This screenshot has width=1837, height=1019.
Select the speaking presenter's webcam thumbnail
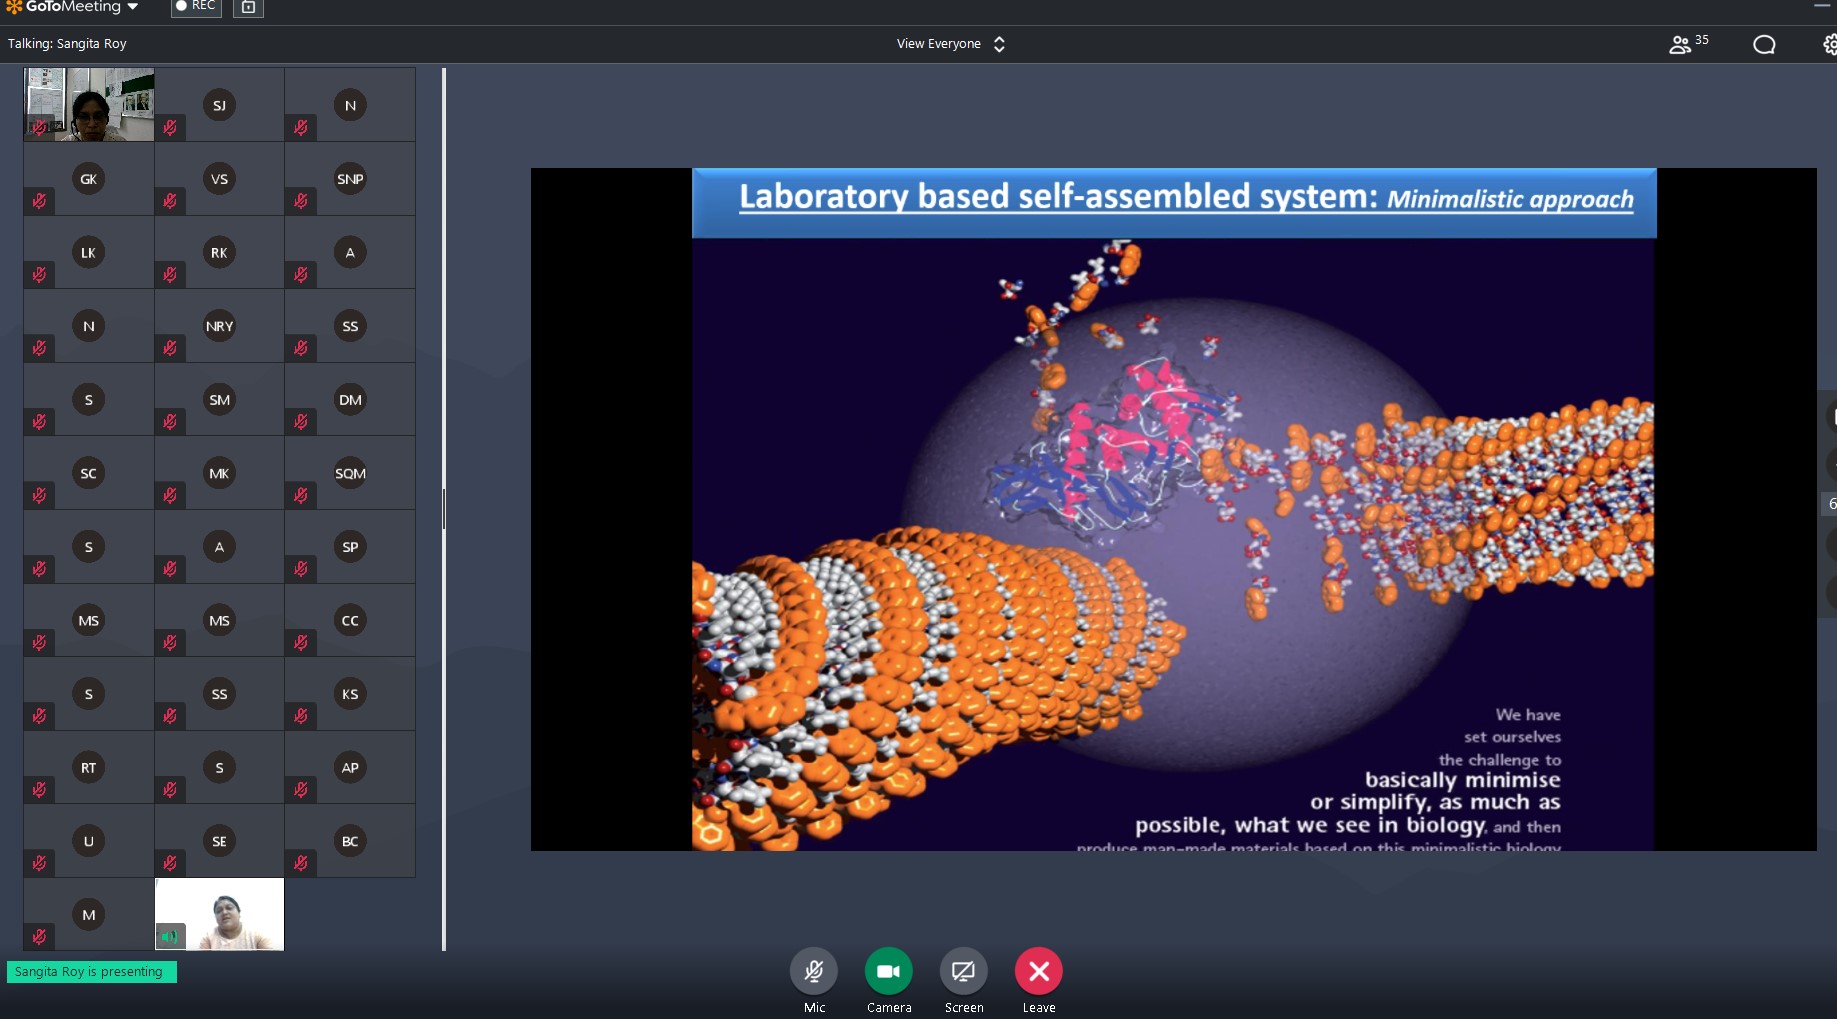[x=220, y=914]
